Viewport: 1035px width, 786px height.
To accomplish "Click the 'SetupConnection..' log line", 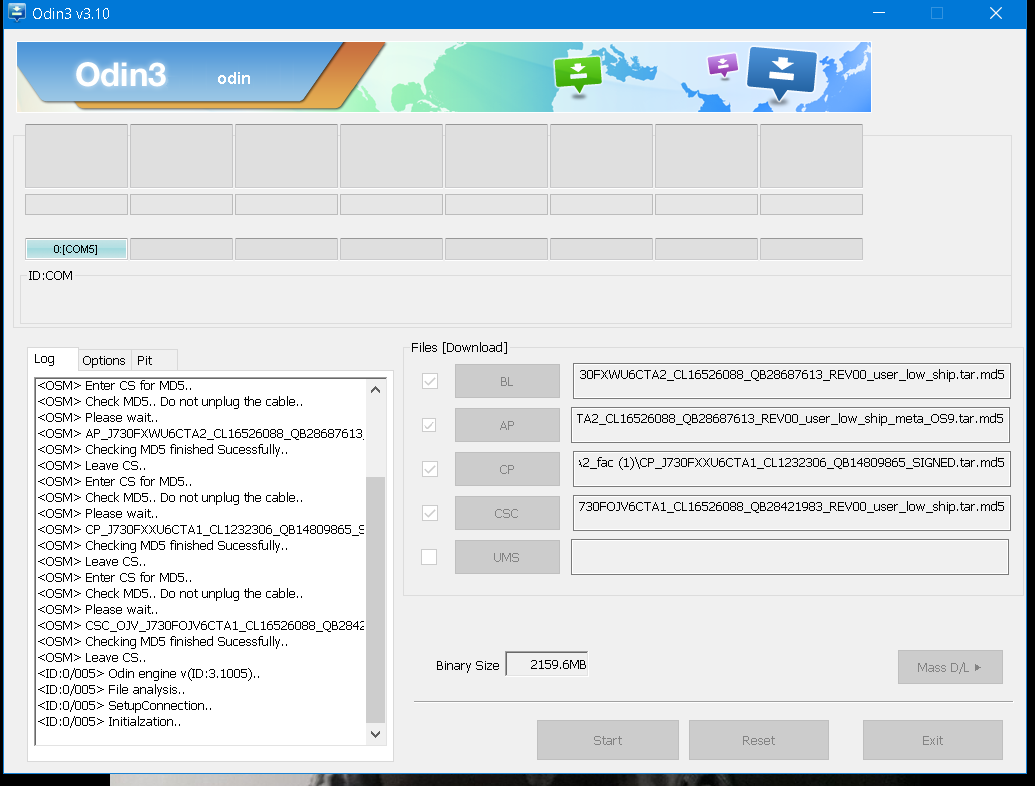I will coord(125,705).
